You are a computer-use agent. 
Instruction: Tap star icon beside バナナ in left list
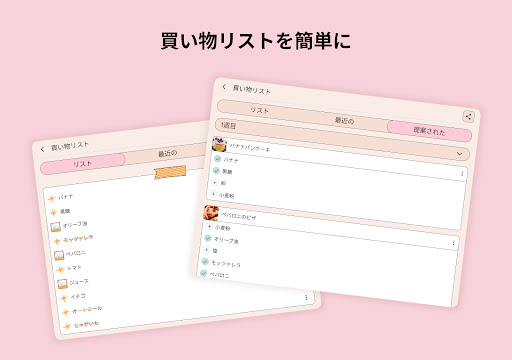pos(52,199)
